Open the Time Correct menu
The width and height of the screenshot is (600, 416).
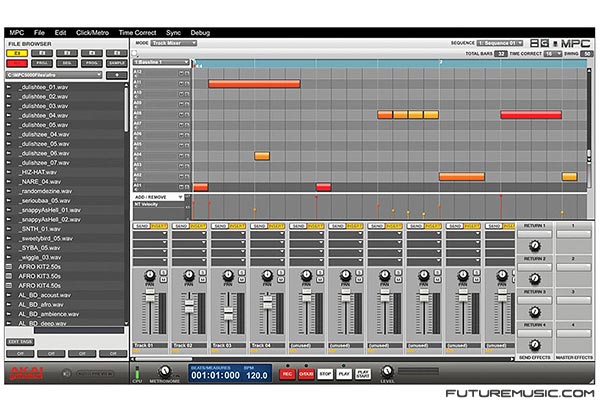(137, 33)
